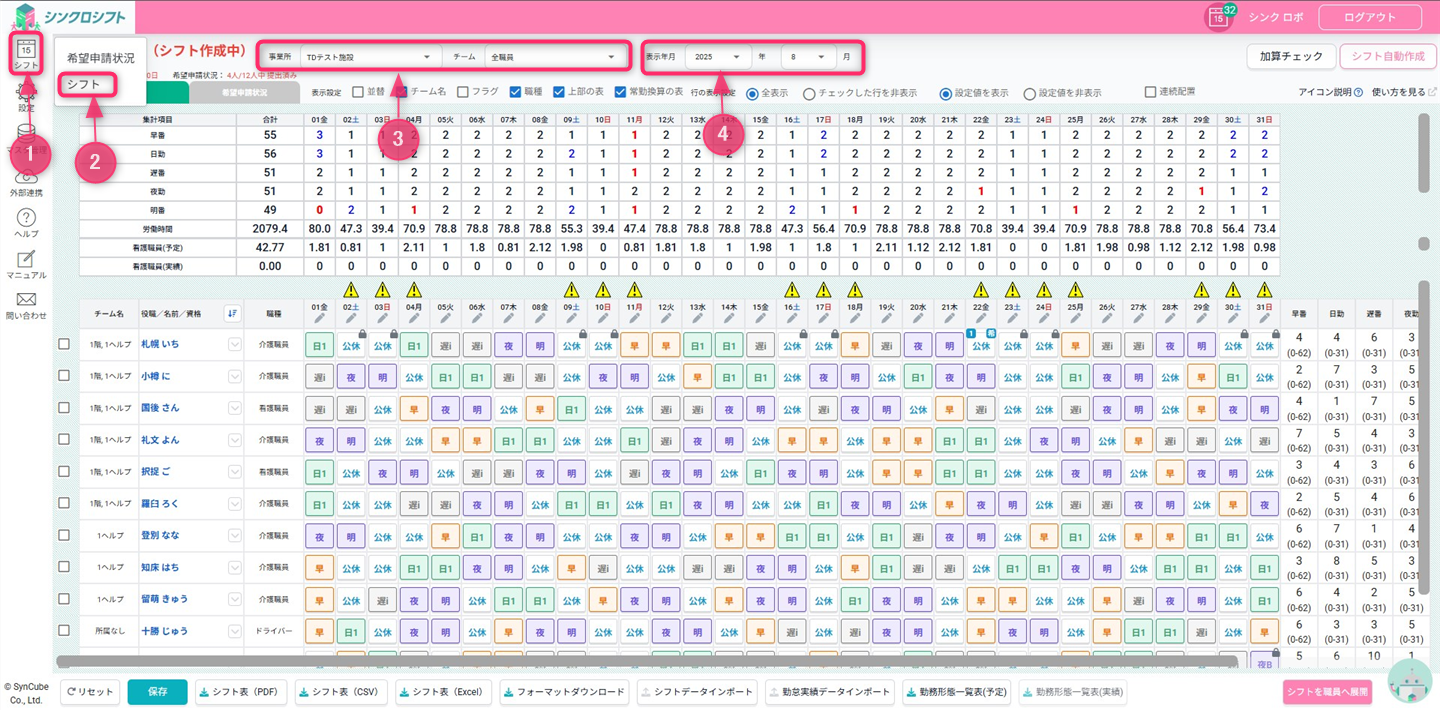
Task: Click the ログアウト button
Action: click(x=1370, y=17)
